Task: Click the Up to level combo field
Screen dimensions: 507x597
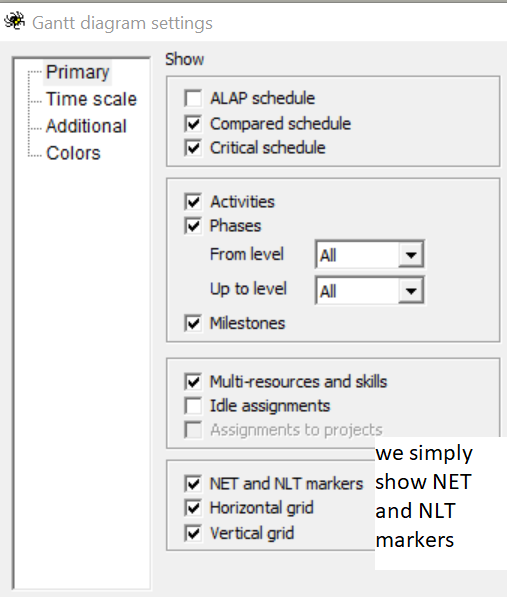Action: [370, 291]
